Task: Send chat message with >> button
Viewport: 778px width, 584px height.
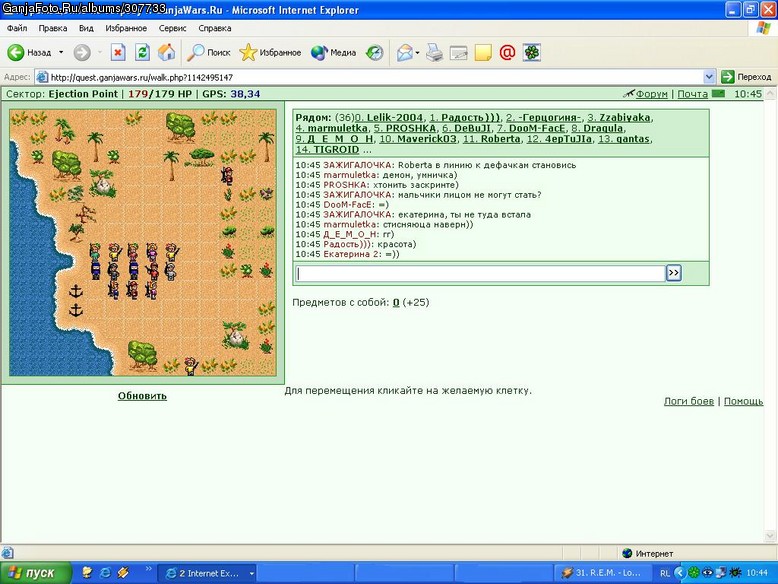Action: (x=673, y=273)
